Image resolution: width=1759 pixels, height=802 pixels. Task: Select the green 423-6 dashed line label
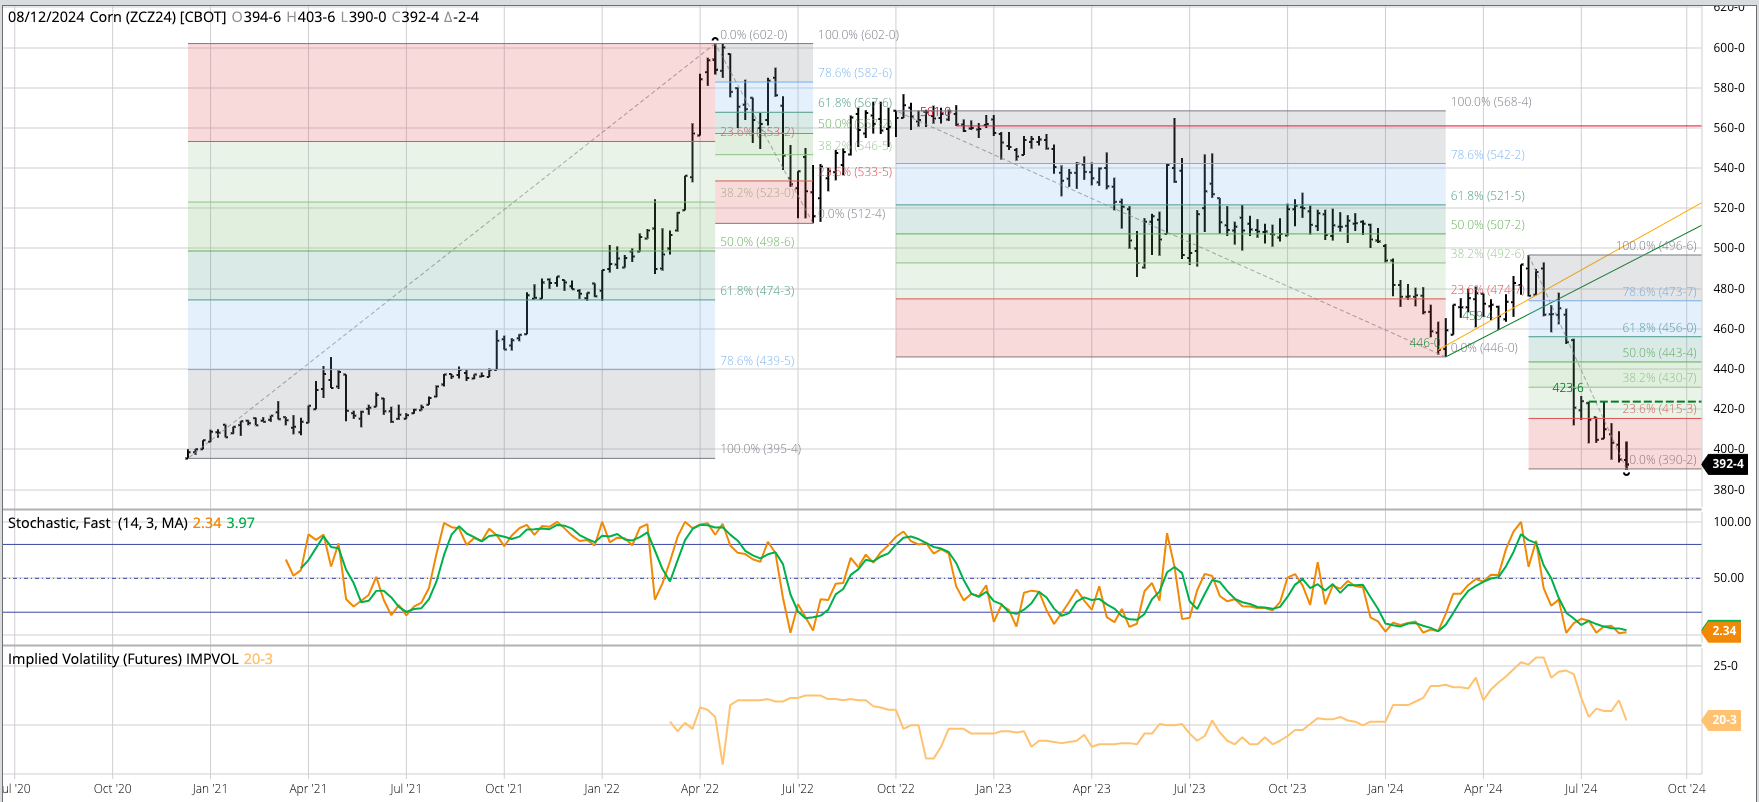click(x=1567, y=388)
